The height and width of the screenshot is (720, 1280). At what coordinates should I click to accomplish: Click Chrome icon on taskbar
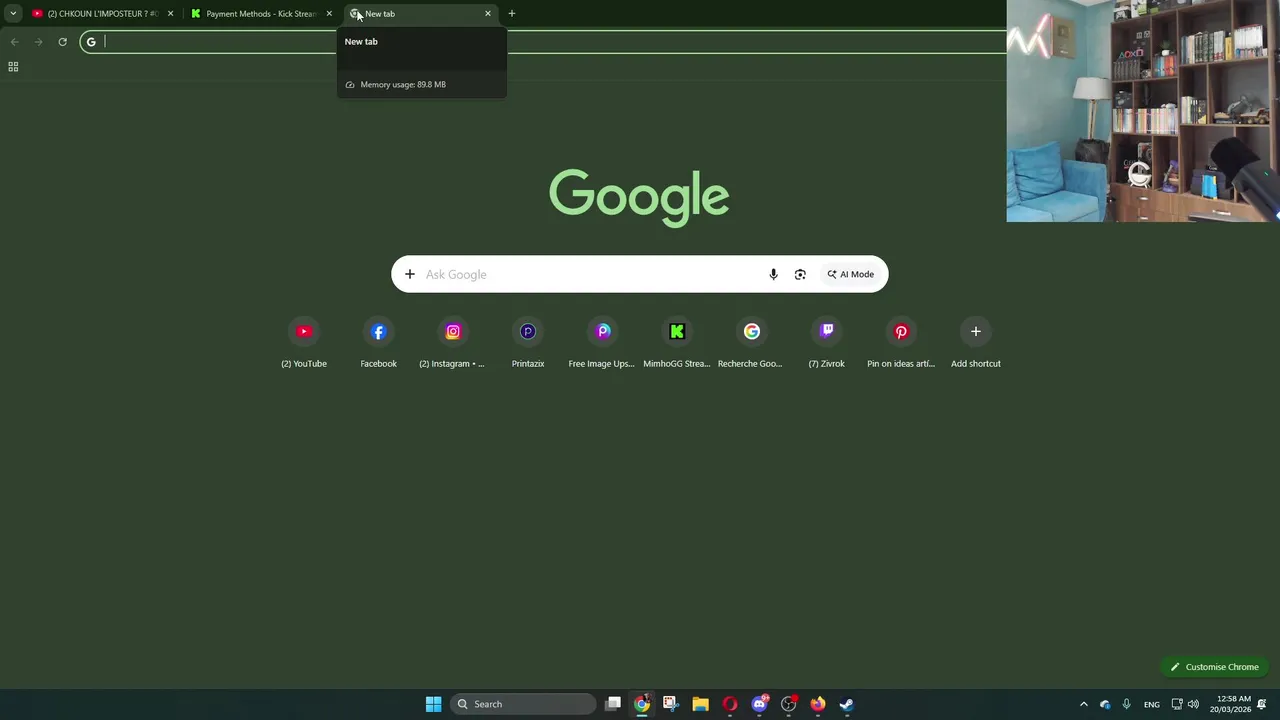(x=642, y=704)
